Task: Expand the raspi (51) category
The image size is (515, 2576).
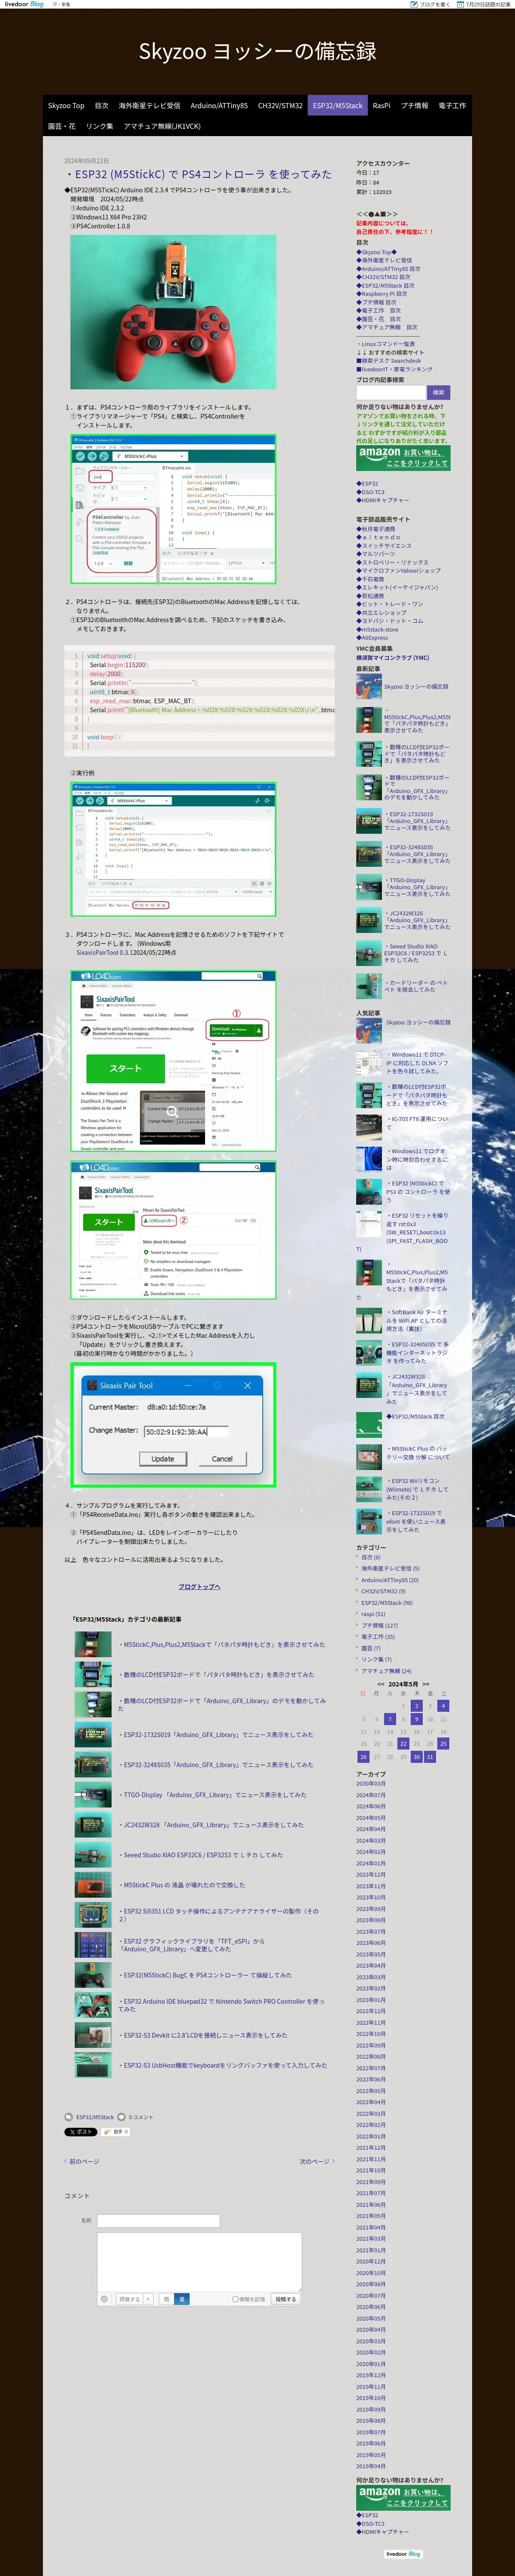Action: [373, 1614]
